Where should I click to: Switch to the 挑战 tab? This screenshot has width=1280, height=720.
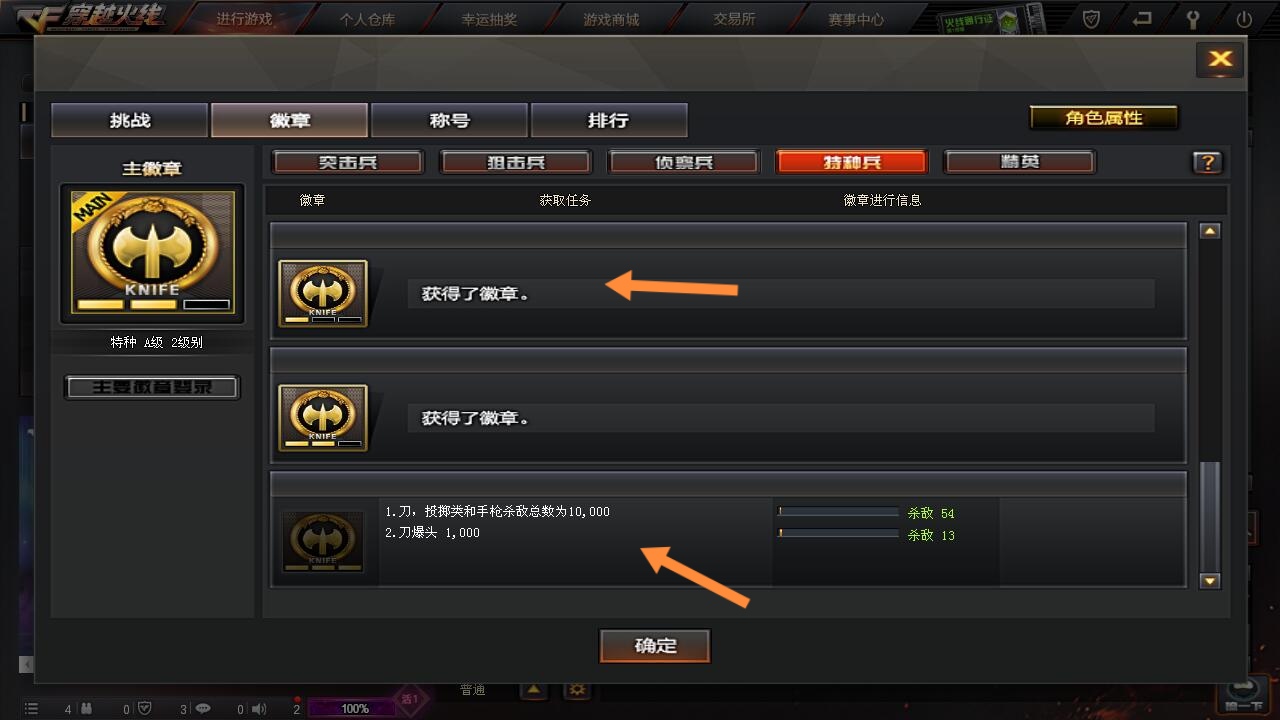click(x=130, y=120)
